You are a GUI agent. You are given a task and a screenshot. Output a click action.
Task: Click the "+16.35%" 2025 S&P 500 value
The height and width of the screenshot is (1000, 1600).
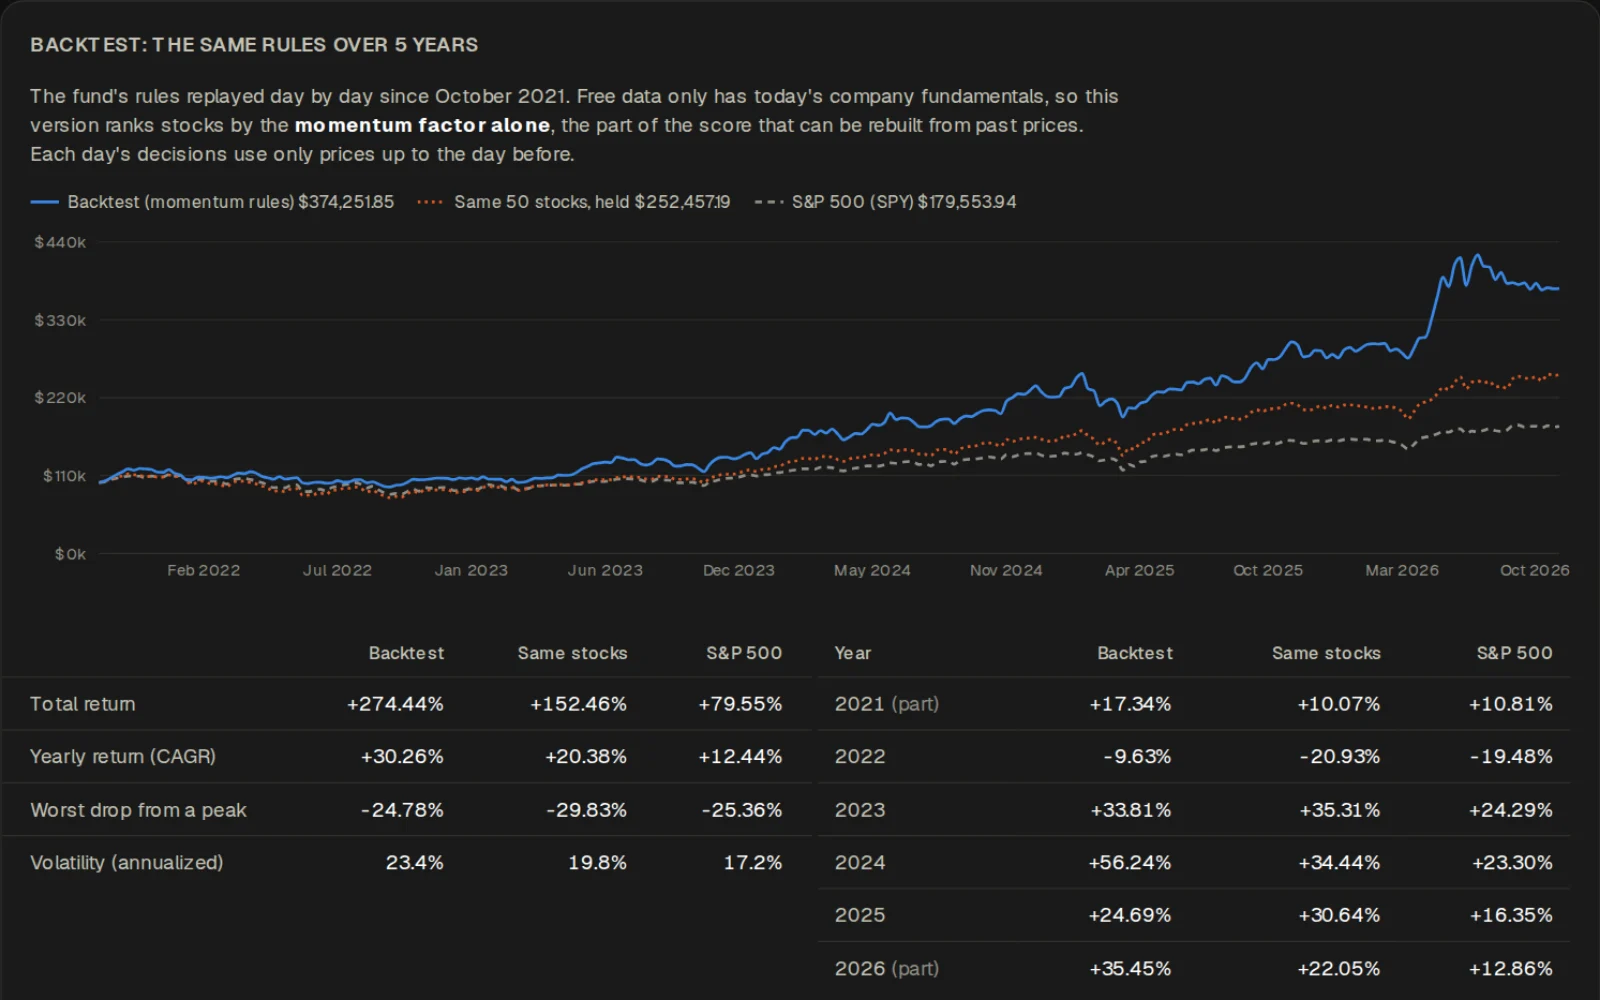pyautogui.click(x=1511, y=915)
